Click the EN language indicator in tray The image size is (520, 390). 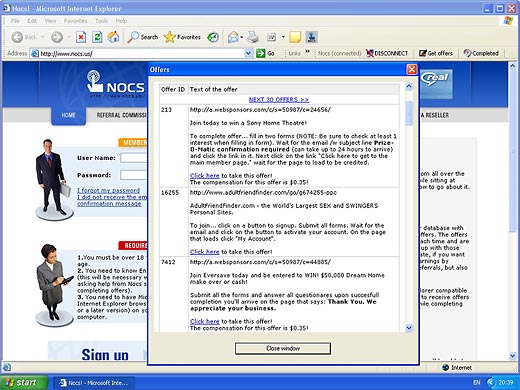477,383
